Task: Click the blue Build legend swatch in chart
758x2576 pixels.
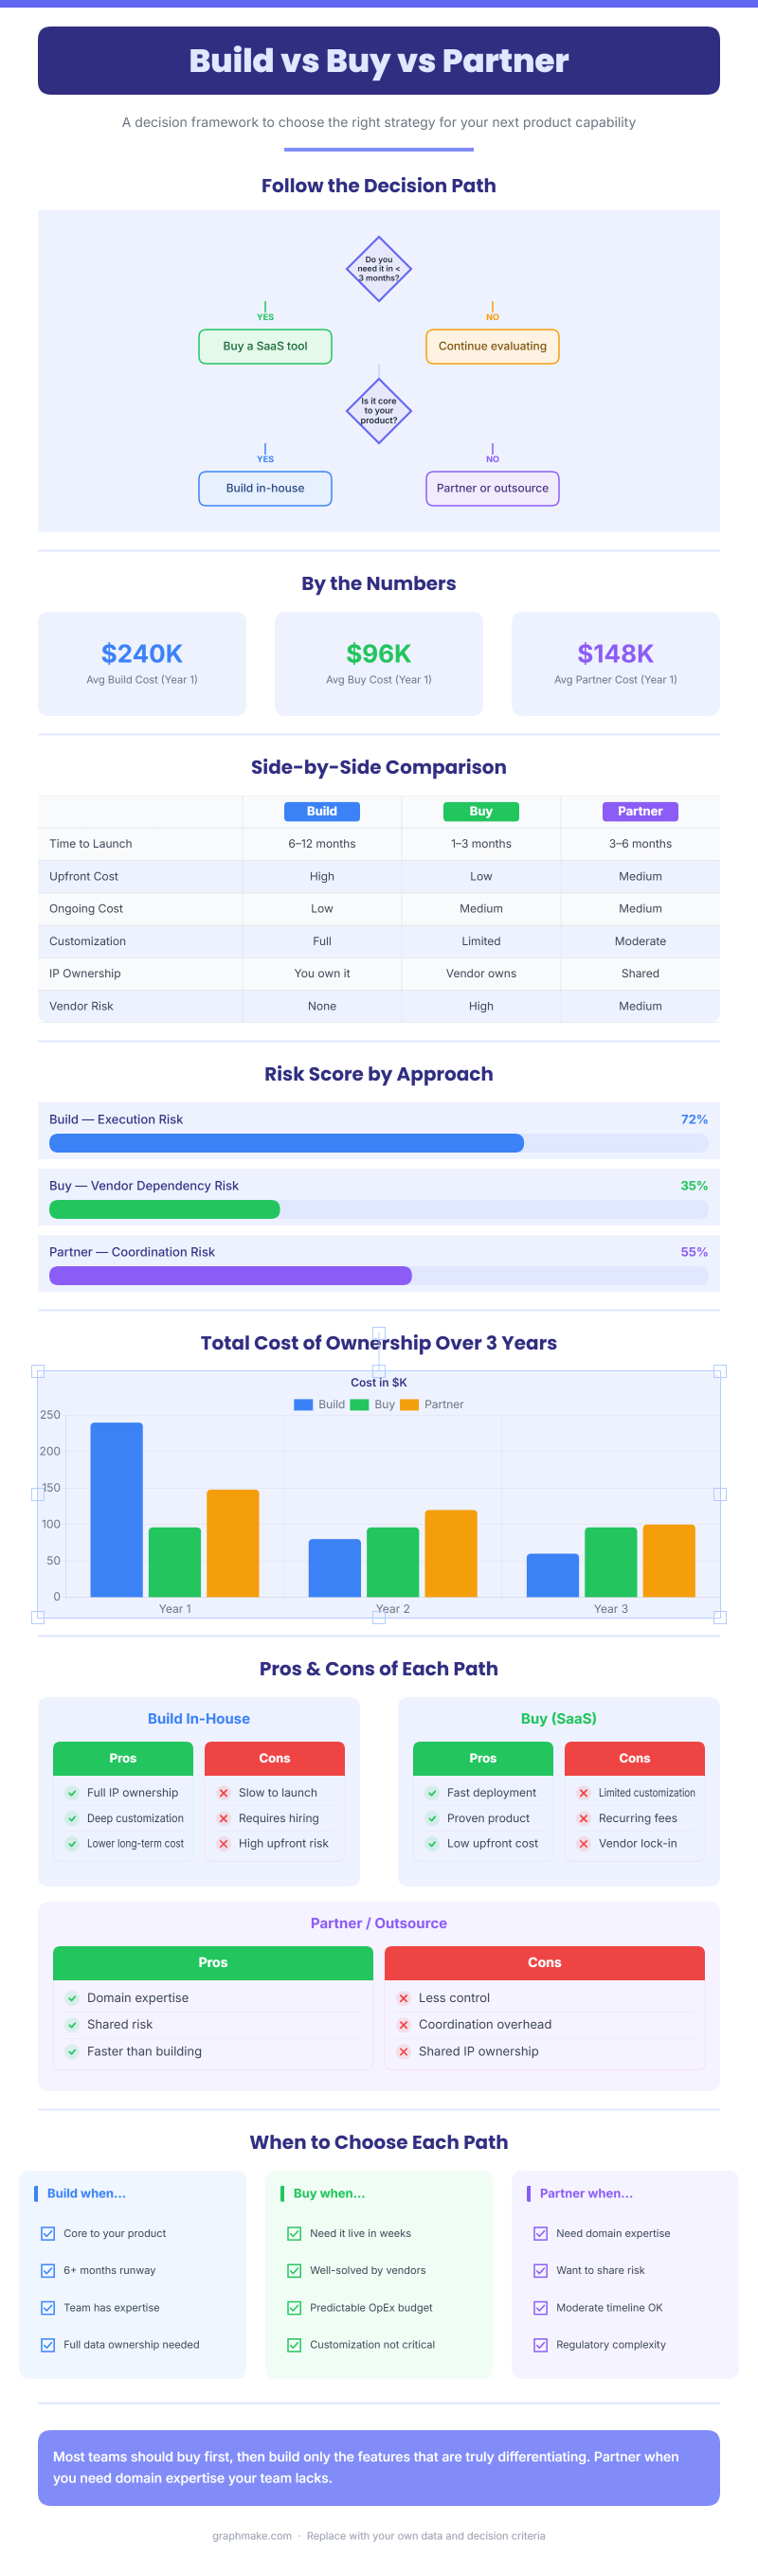Action: point(303,1405)
